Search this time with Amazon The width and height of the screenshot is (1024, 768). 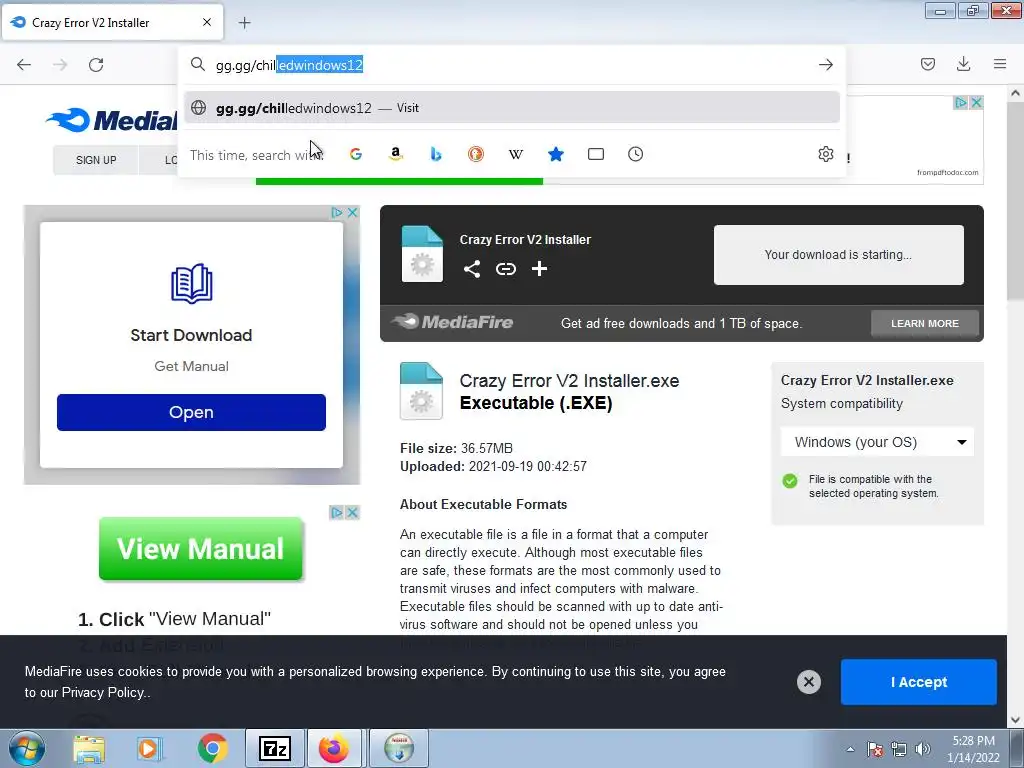[396, 154]
